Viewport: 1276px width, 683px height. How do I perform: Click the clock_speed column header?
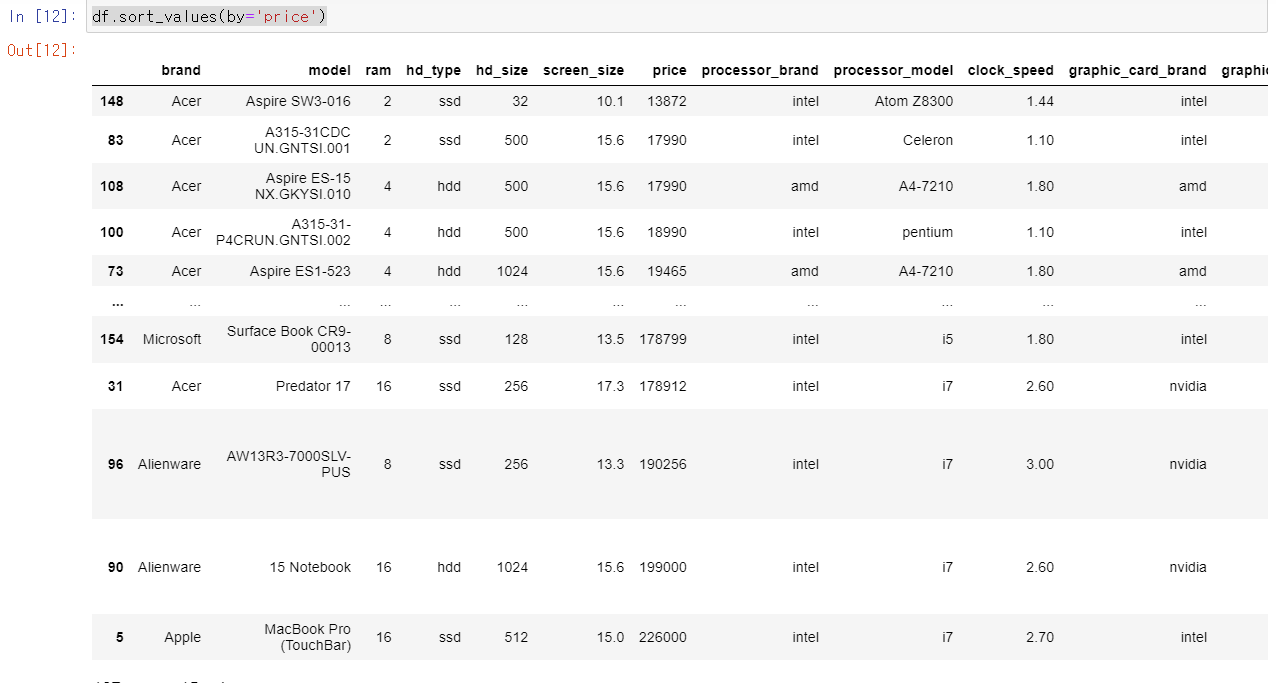(1011, 70)
